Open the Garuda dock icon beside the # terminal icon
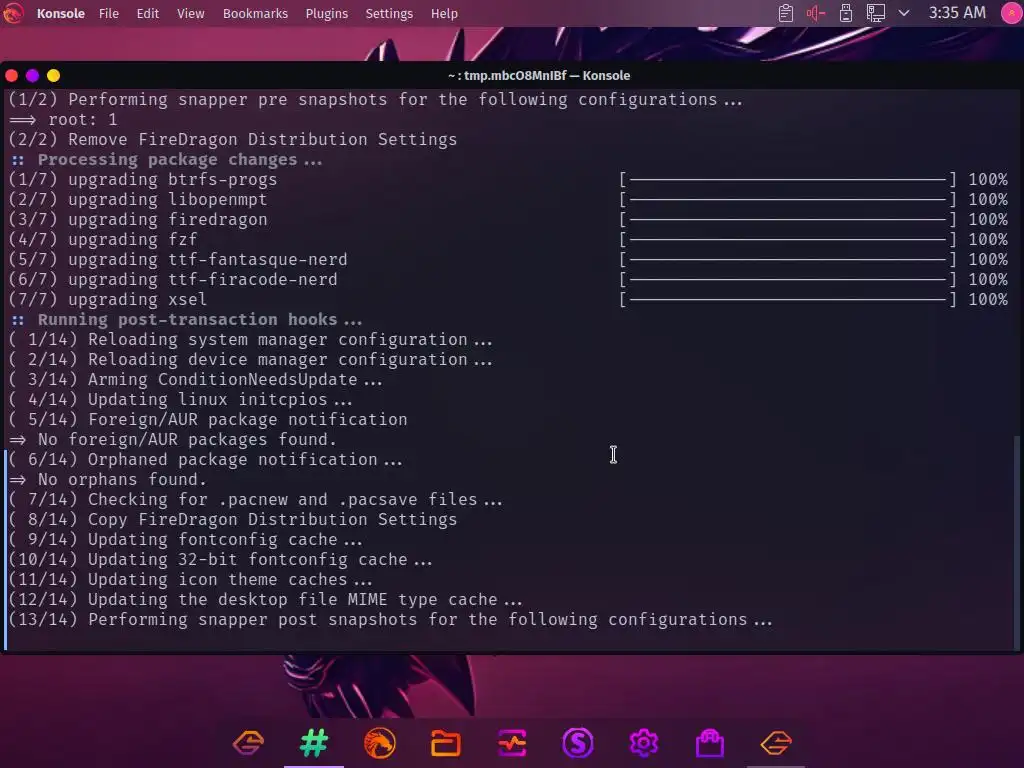 tap(248, 743)
